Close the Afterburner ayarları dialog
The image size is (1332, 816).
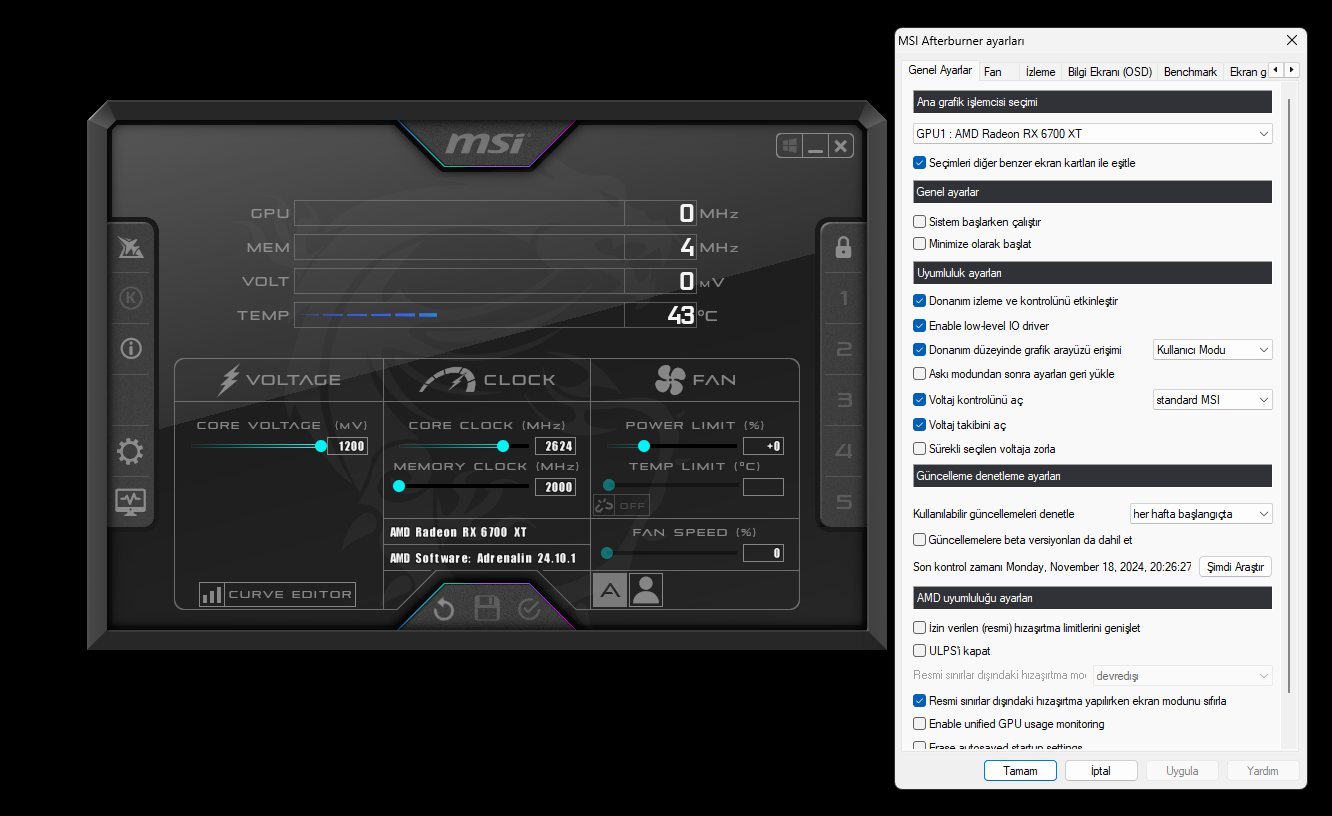[x=1293, y=40]
